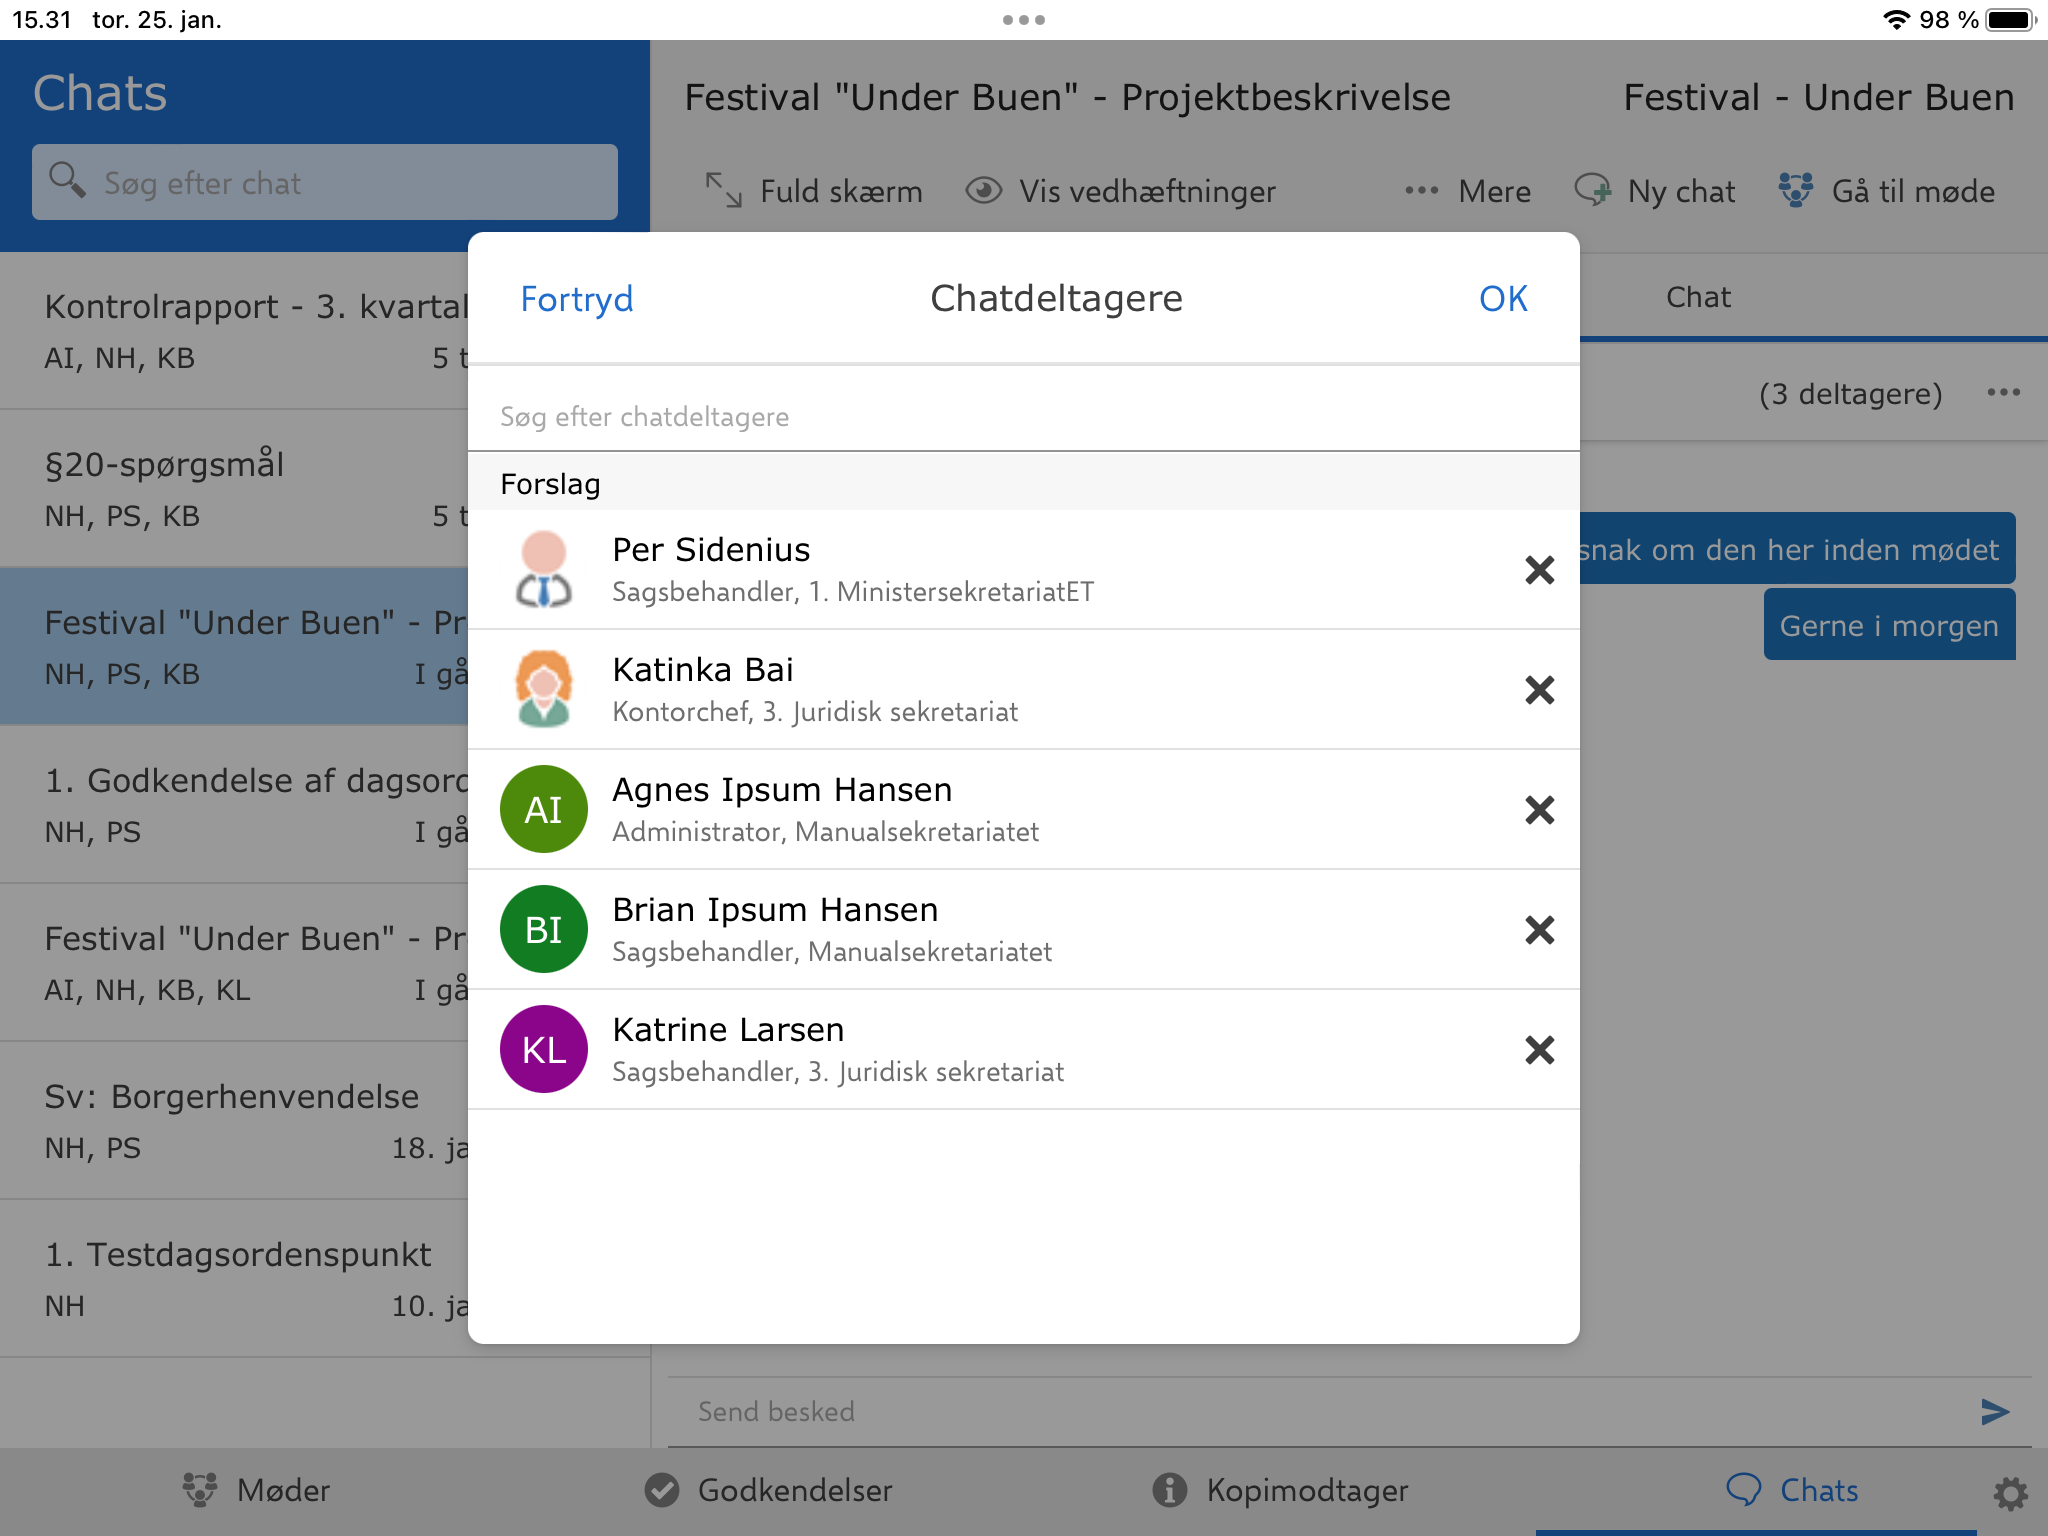2048x1536 pixels.
Task: Tap the send message arrow icon
Action: tap(1994, 1411)
